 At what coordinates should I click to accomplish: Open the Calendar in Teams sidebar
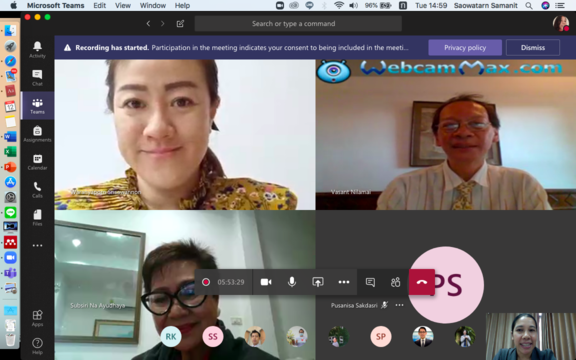(37, 162)
